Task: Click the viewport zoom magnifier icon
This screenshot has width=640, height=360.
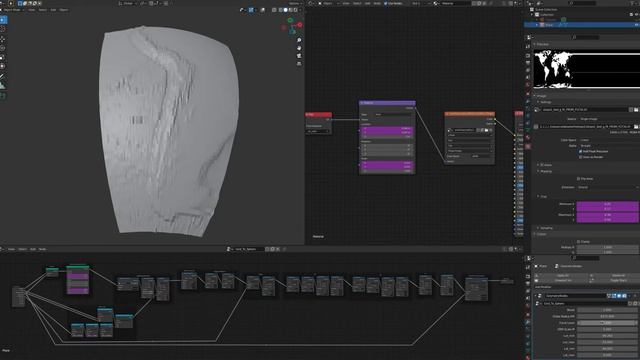Action: click(x=299, y=40)
